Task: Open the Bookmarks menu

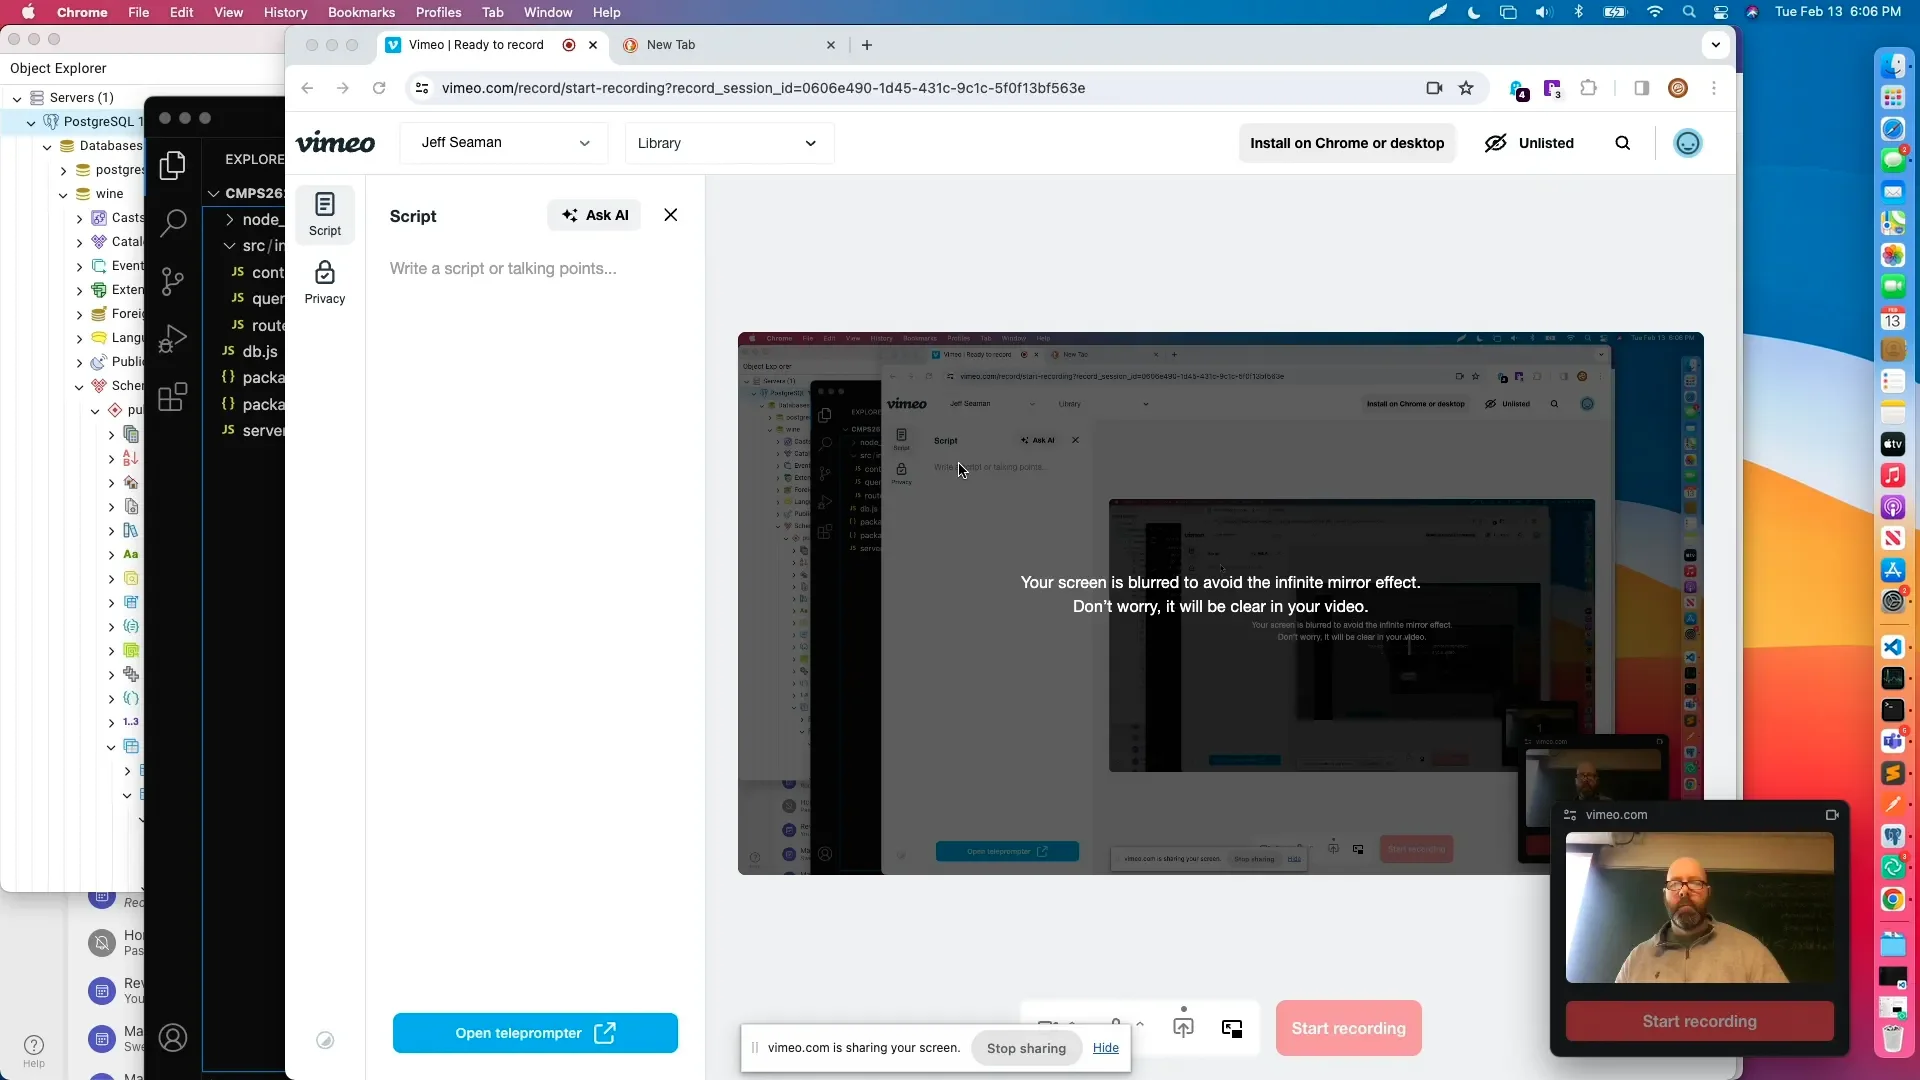Action: (x=361, y=12)
